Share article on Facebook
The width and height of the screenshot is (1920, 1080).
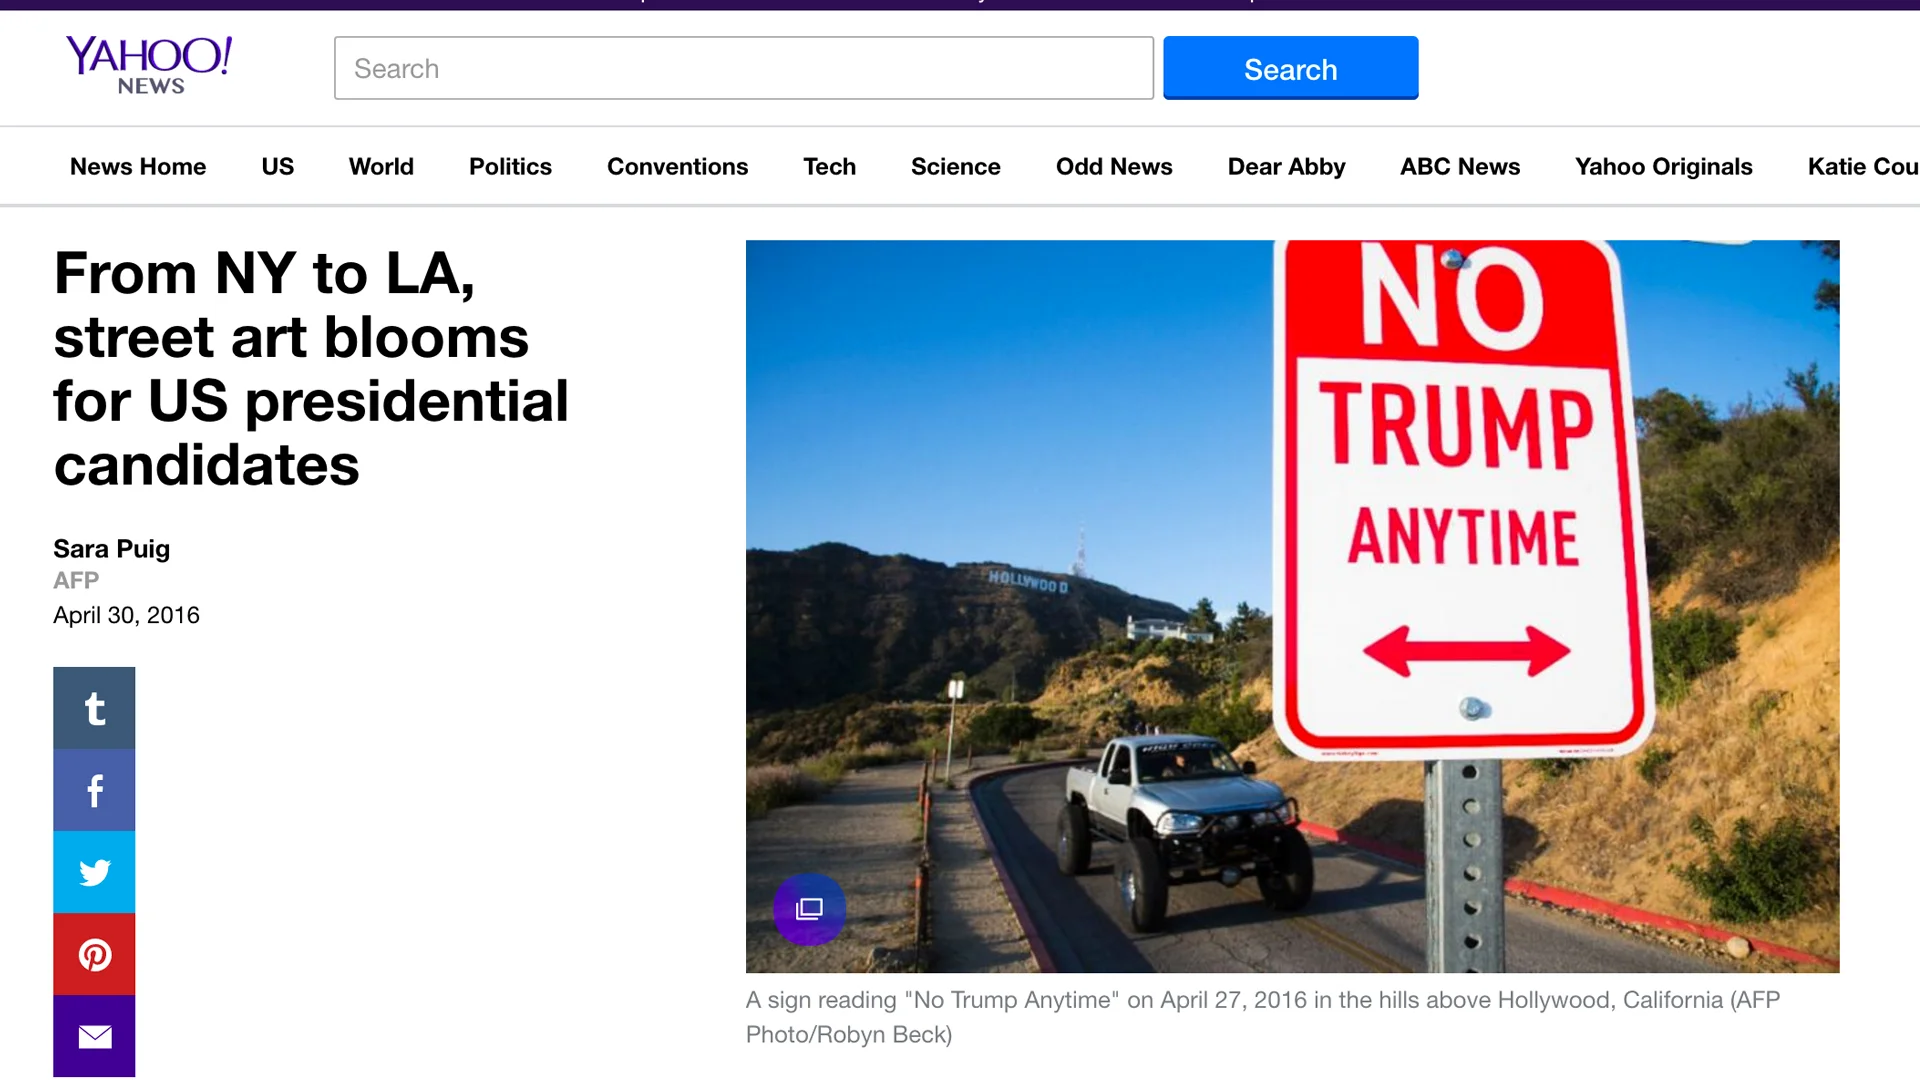94,790
